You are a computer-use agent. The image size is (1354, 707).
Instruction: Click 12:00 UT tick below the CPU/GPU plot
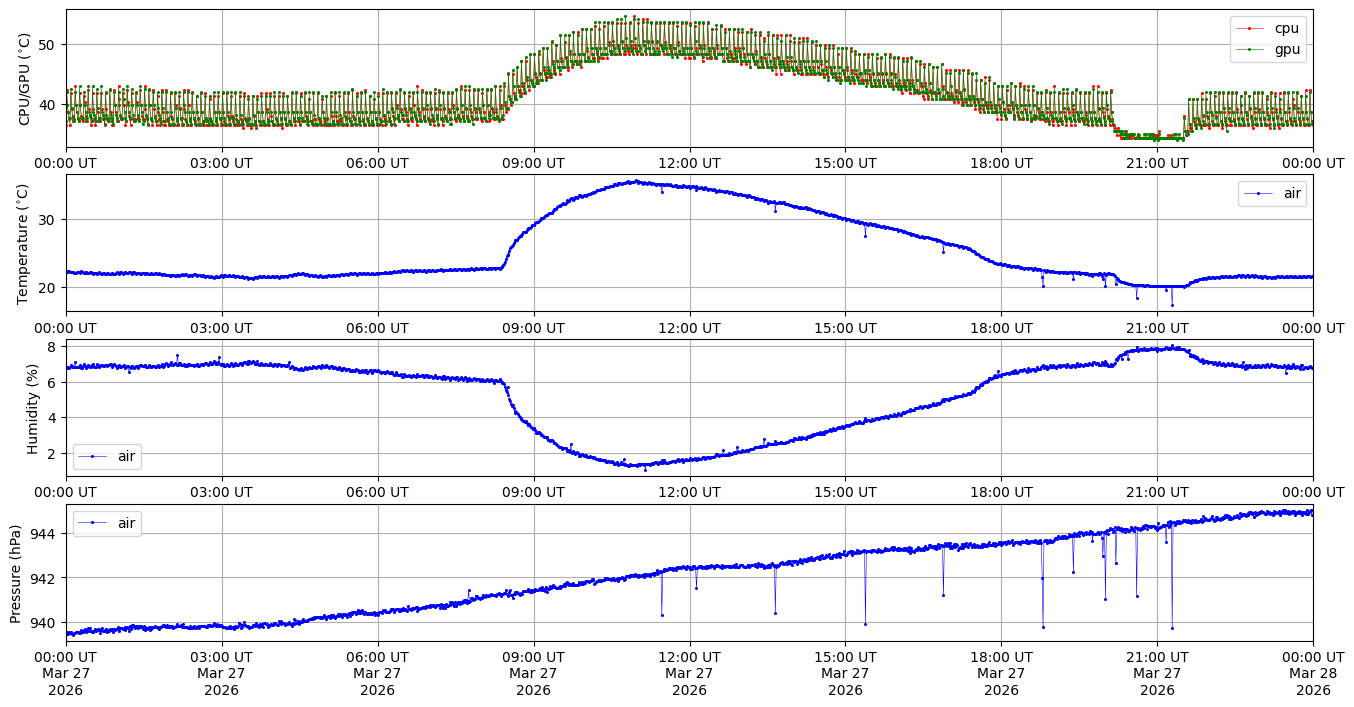pos(689,163)
